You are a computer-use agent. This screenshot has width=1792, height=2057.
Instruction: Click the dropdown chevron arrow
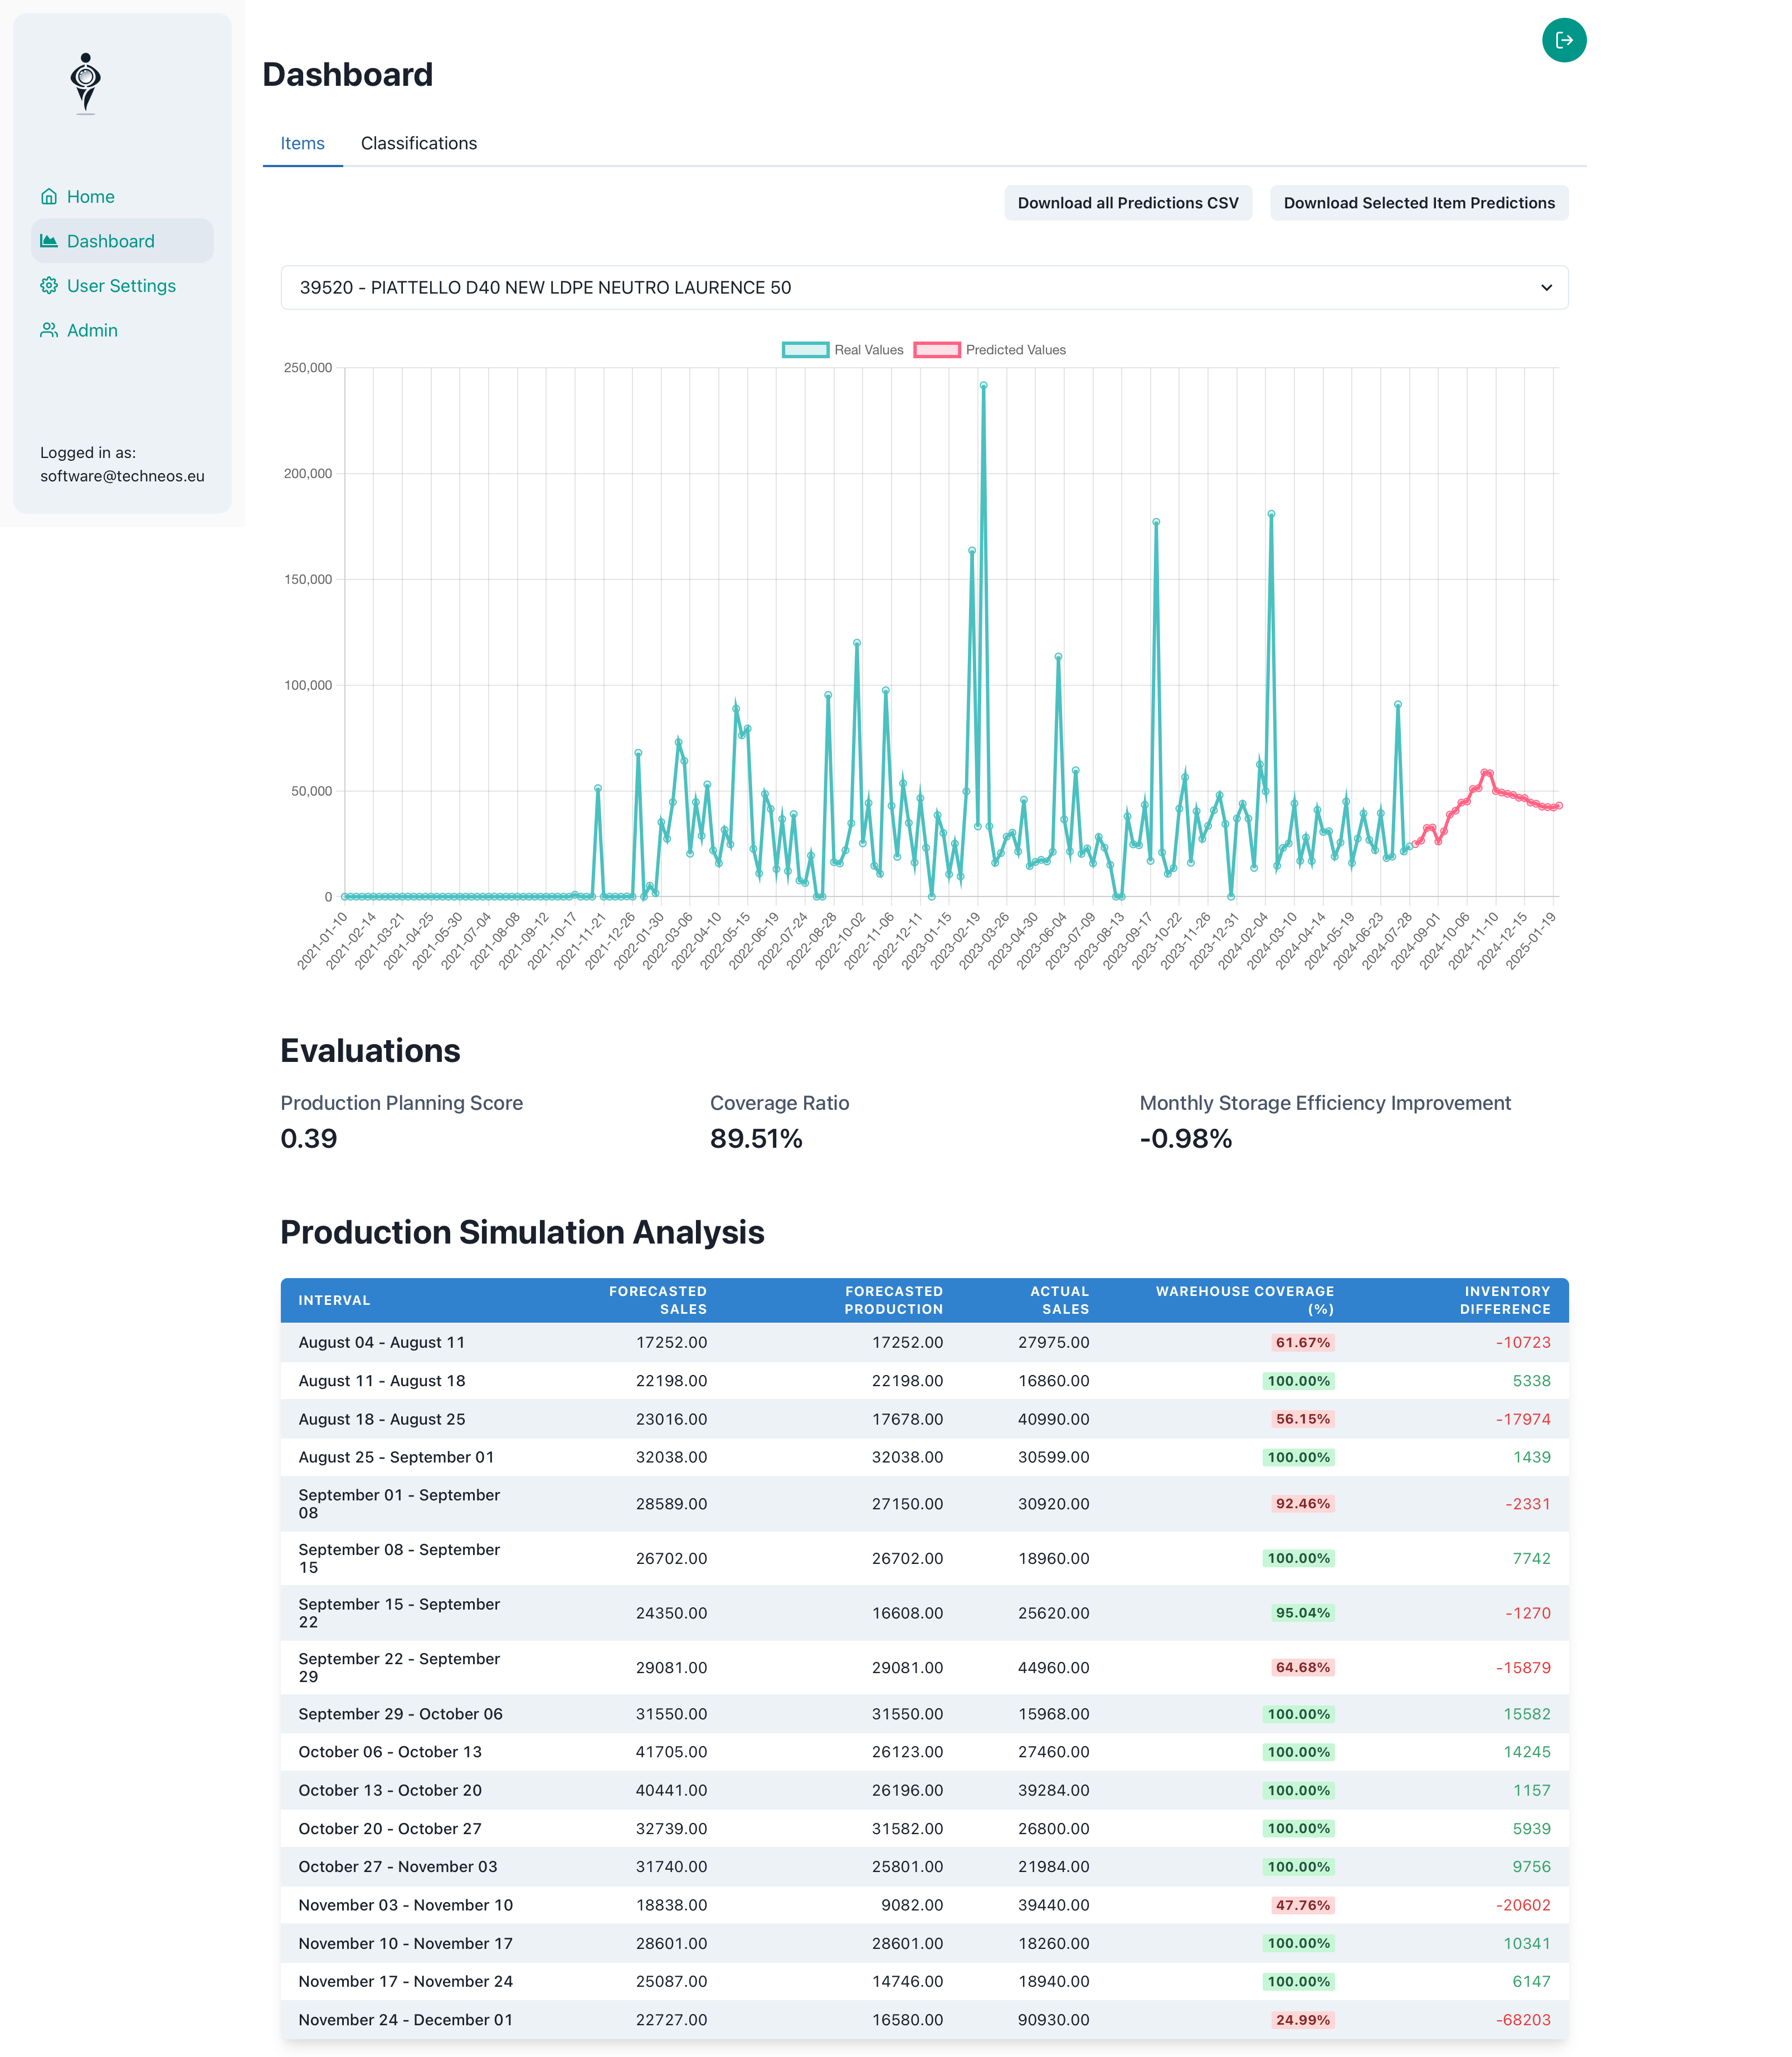click(1546, 288)
